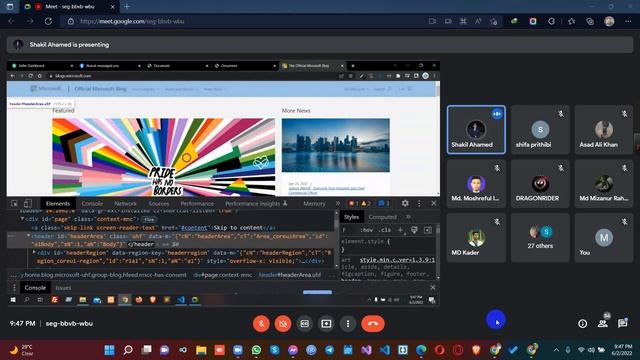Select the You self-view tile
The width and height of the screenshot is (640, 360).
pyautogui.click(x=604, y=238)
